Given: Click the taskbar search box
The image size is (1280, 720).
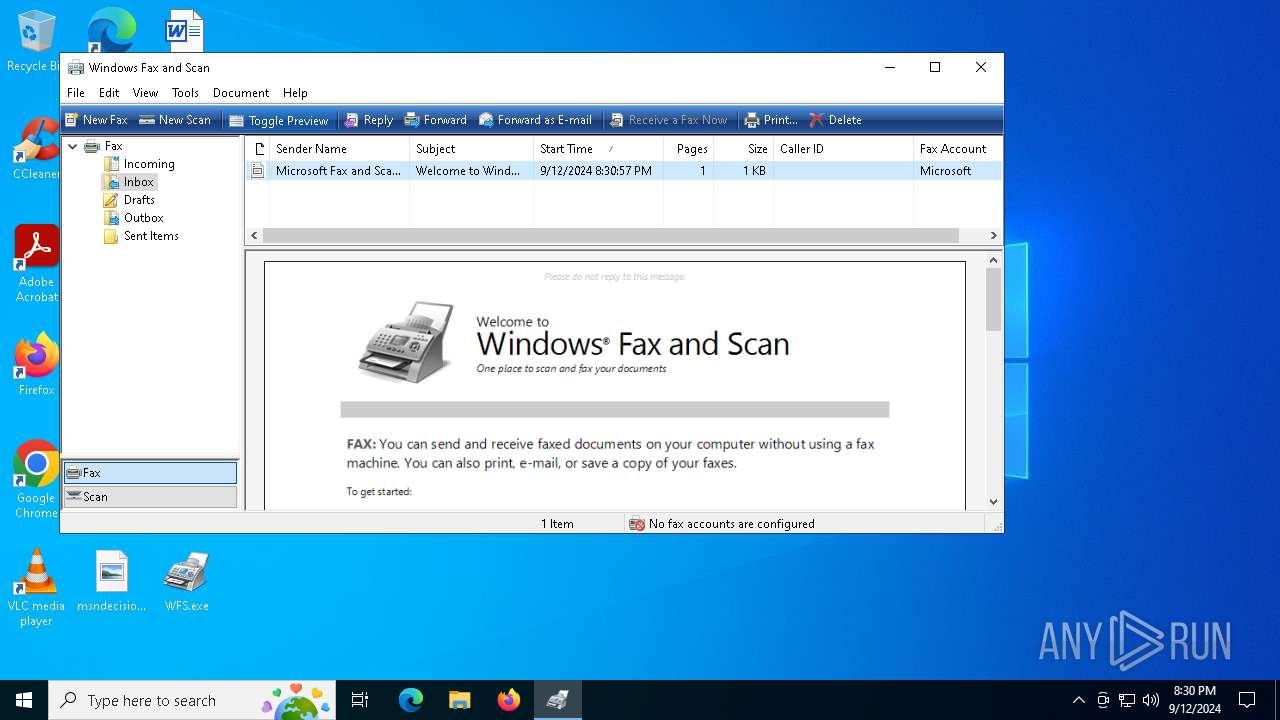Looking at the screenshot, I should (194, 700).
